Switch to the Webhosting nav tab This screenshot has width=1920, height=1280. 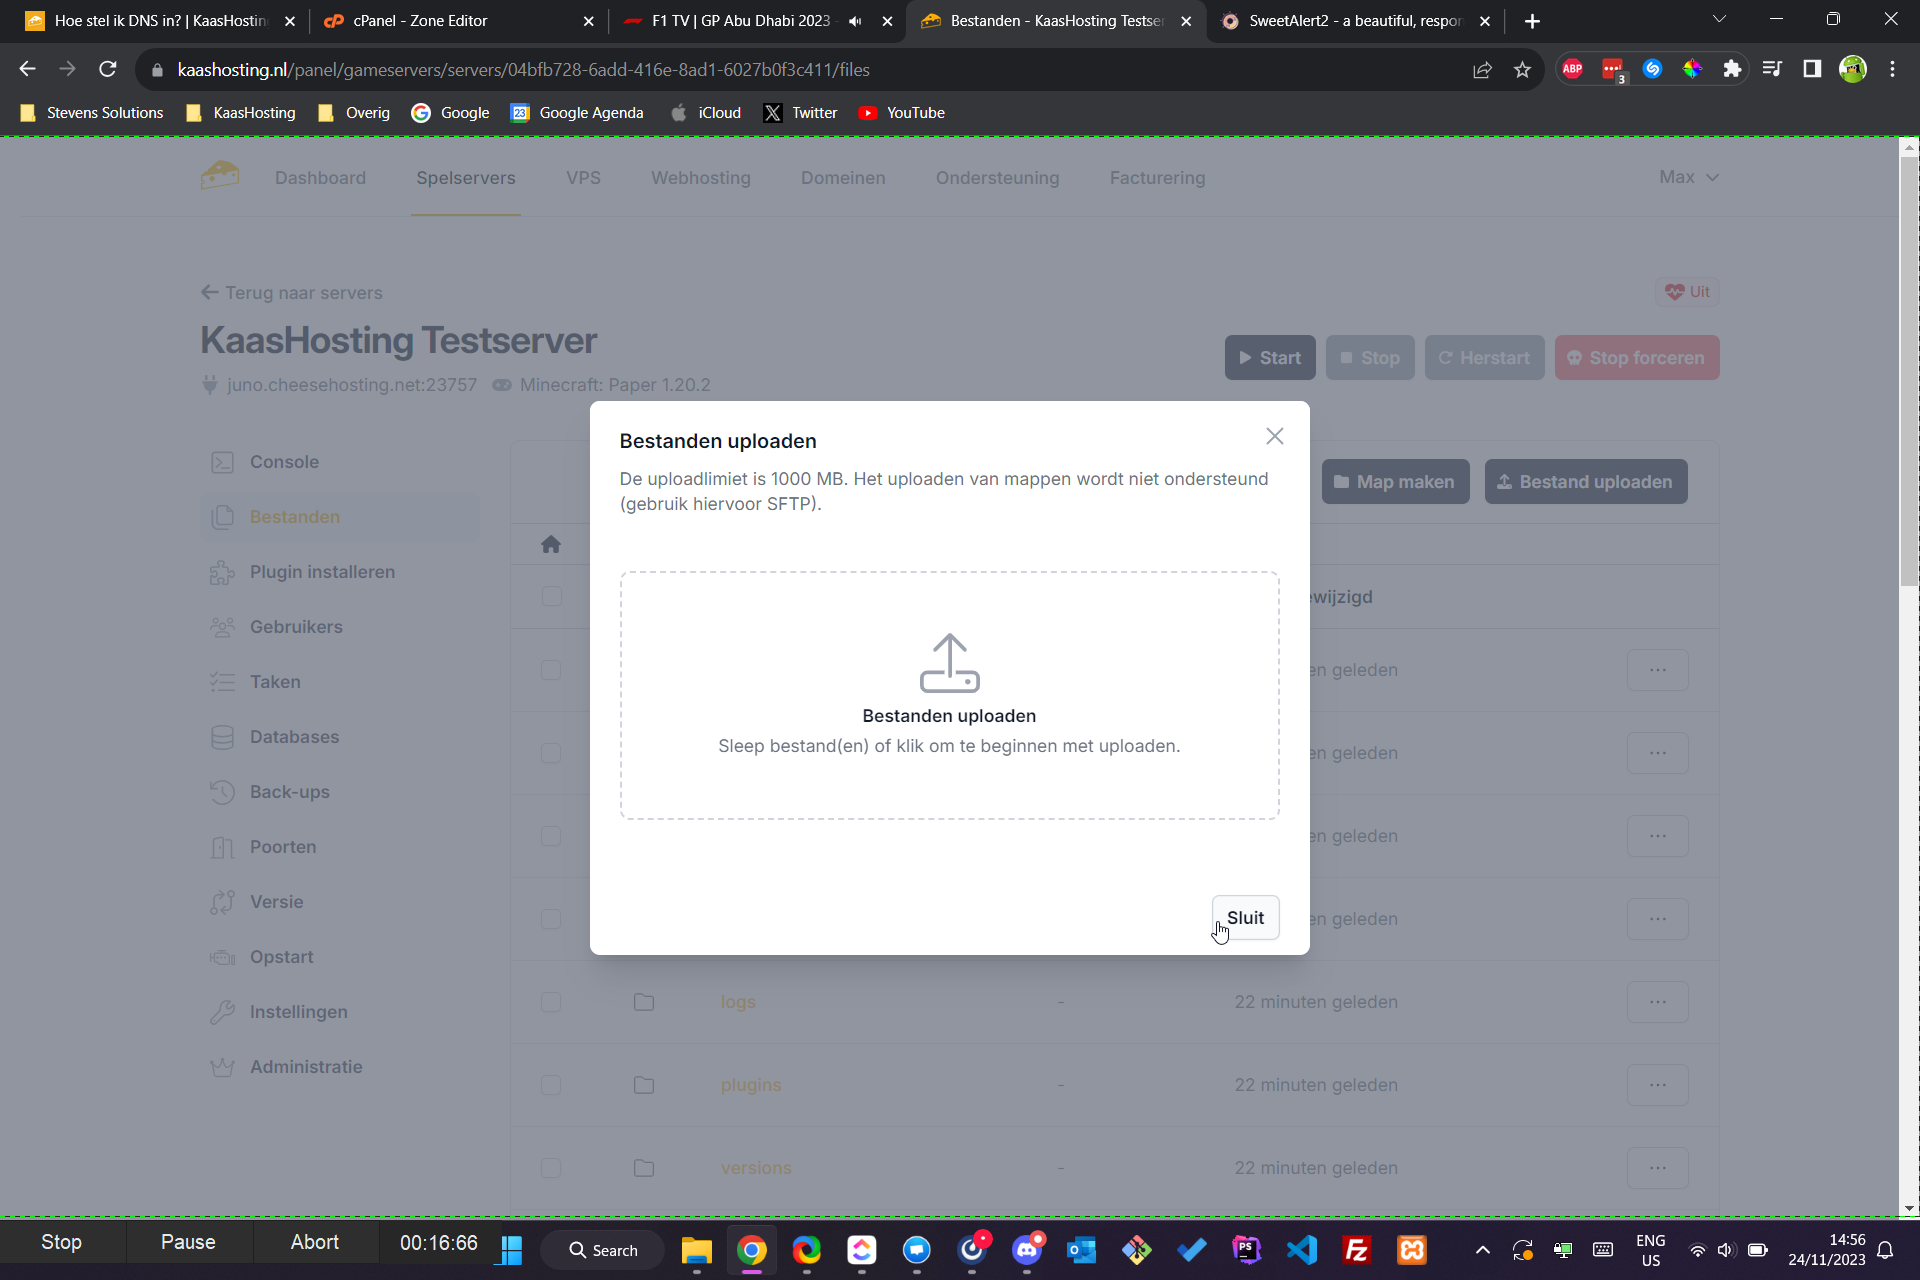point(700,178)
